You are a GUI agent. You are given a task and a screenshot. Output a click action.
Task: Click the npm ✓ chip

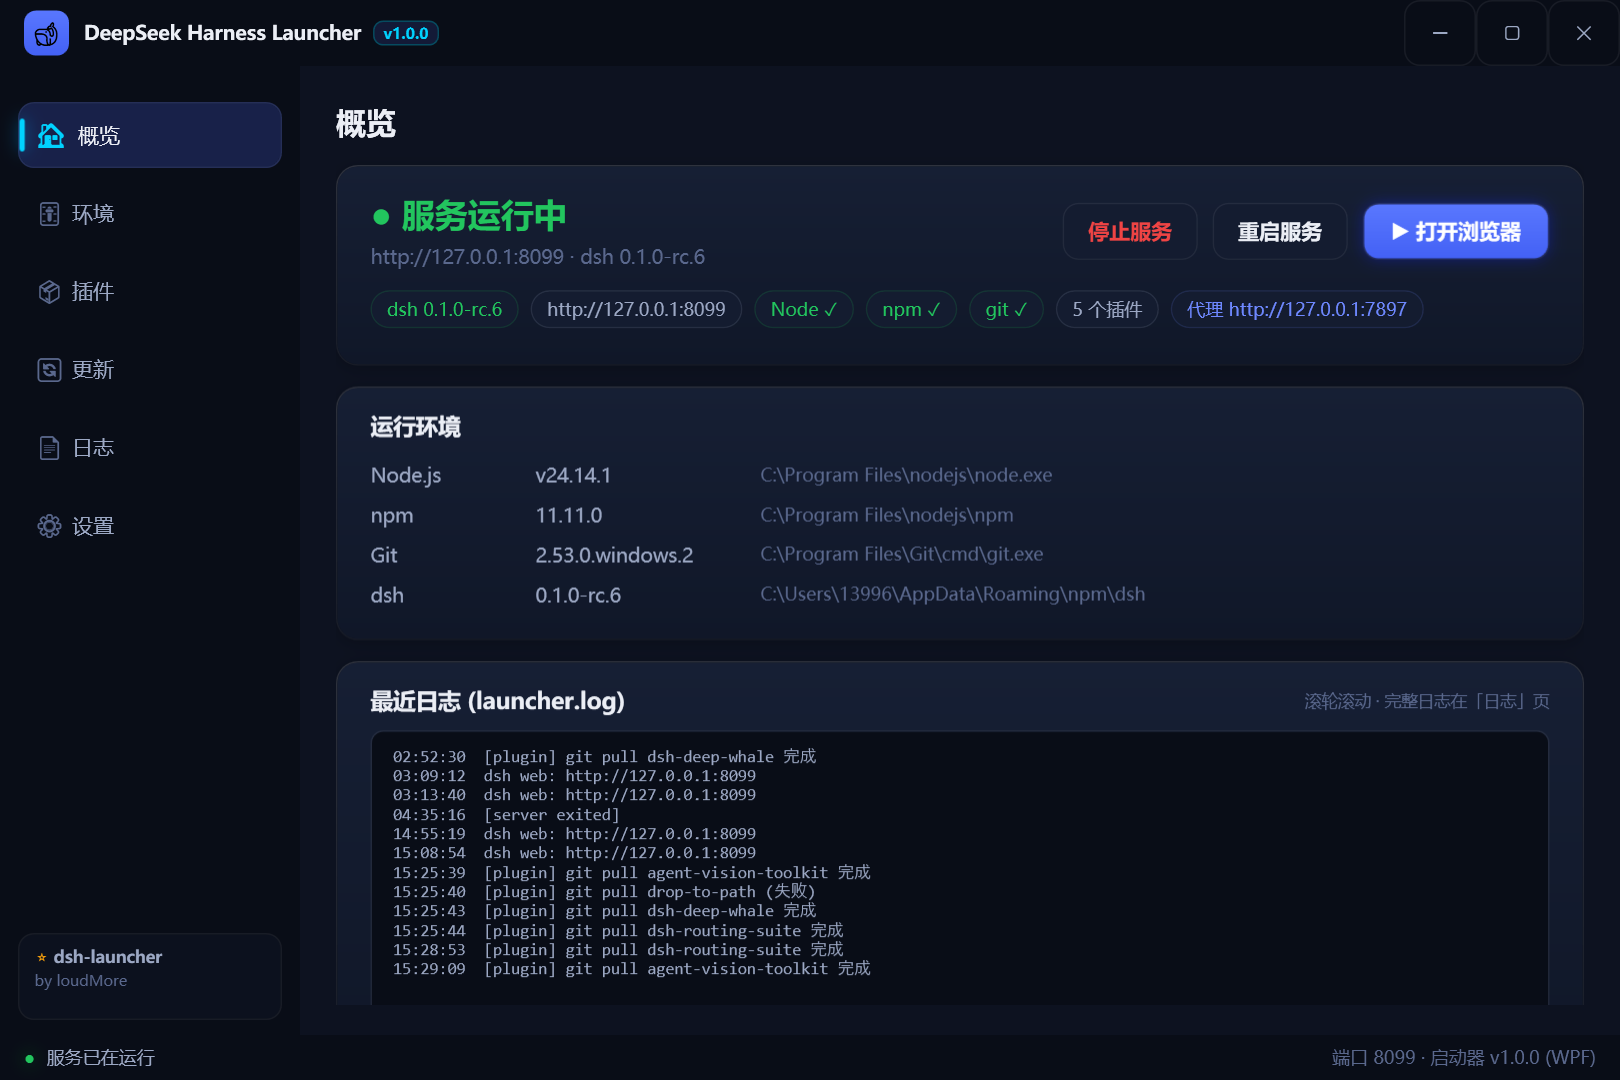911,309
